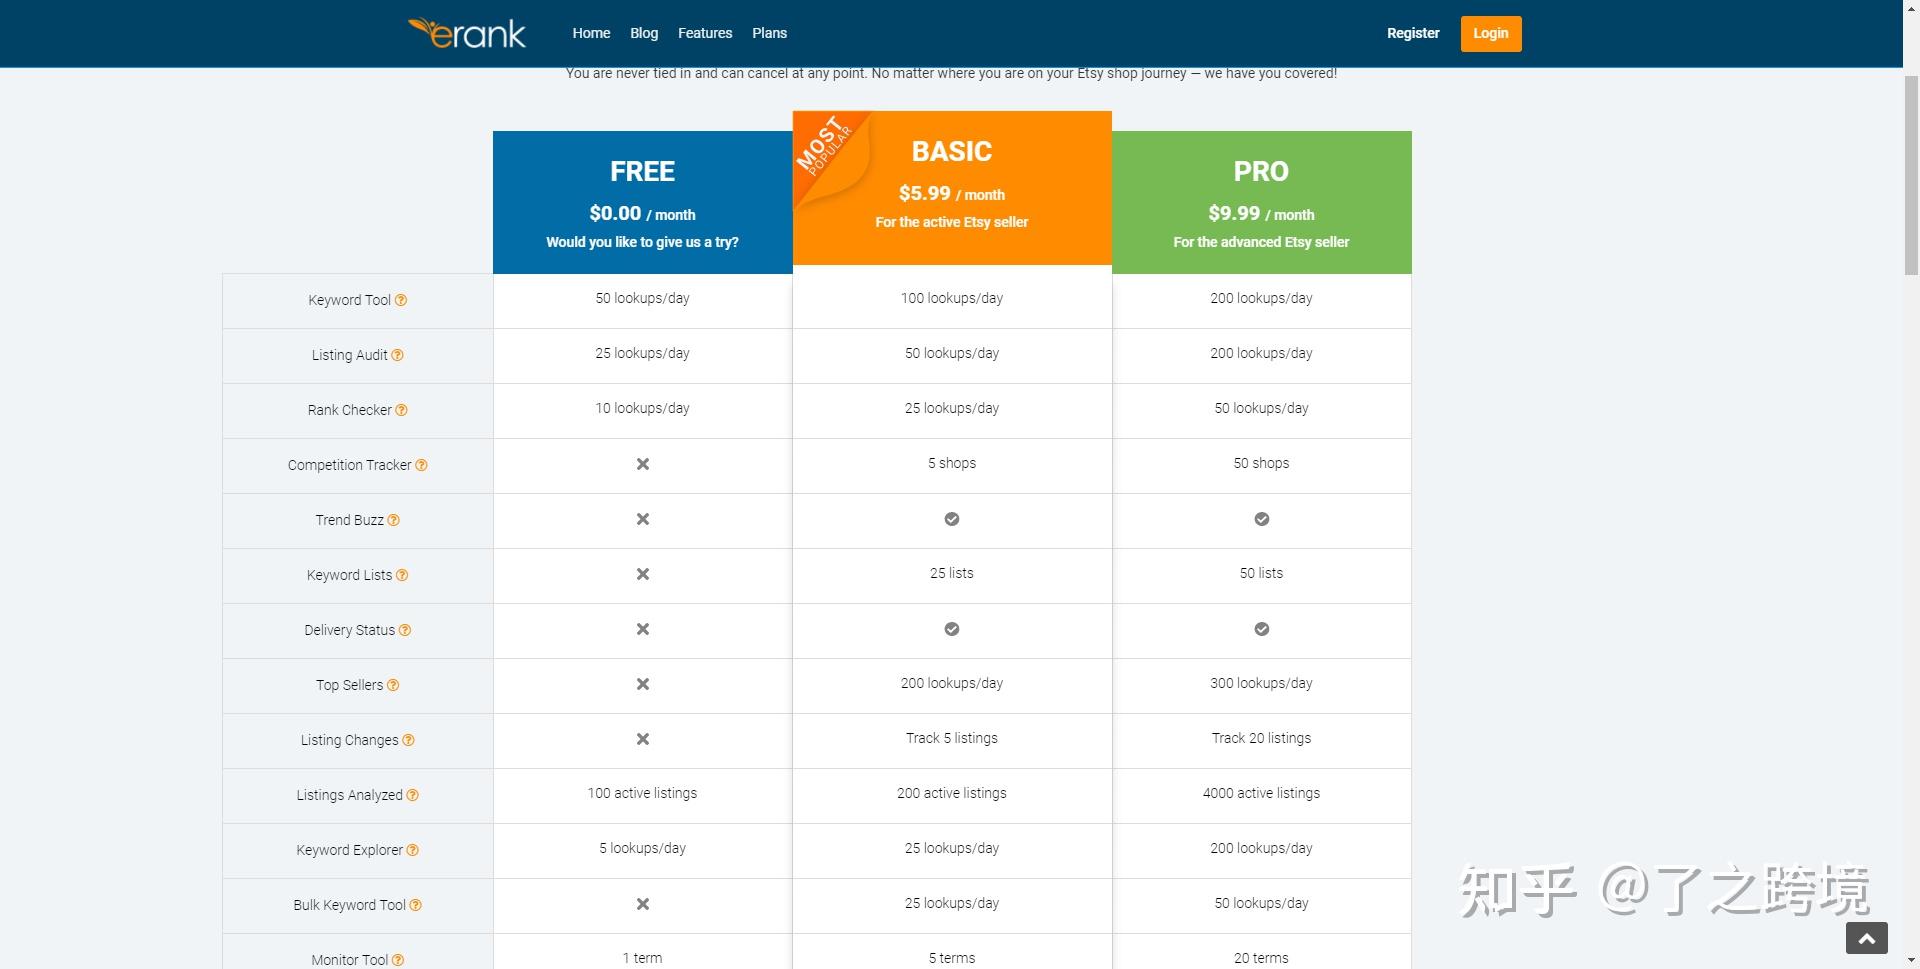Viewport: 1920px width, 969px height.
Task: Click the "5 shops" Basic plan cell
Action: click(x=952, y=464)
